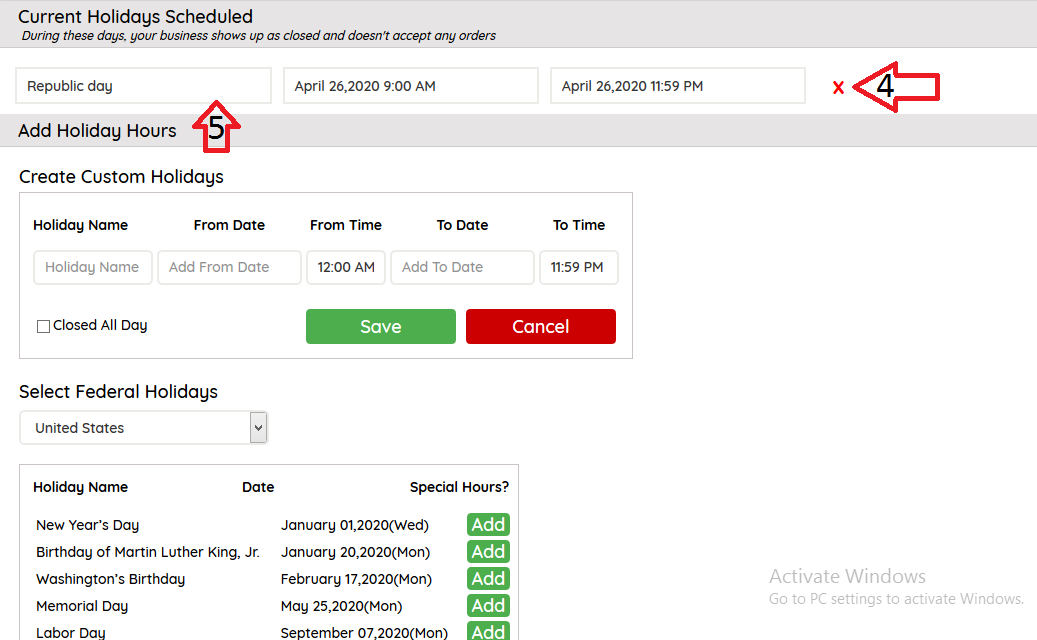Open the To Time 11:59 PM picker

click(x=578, y=267)
